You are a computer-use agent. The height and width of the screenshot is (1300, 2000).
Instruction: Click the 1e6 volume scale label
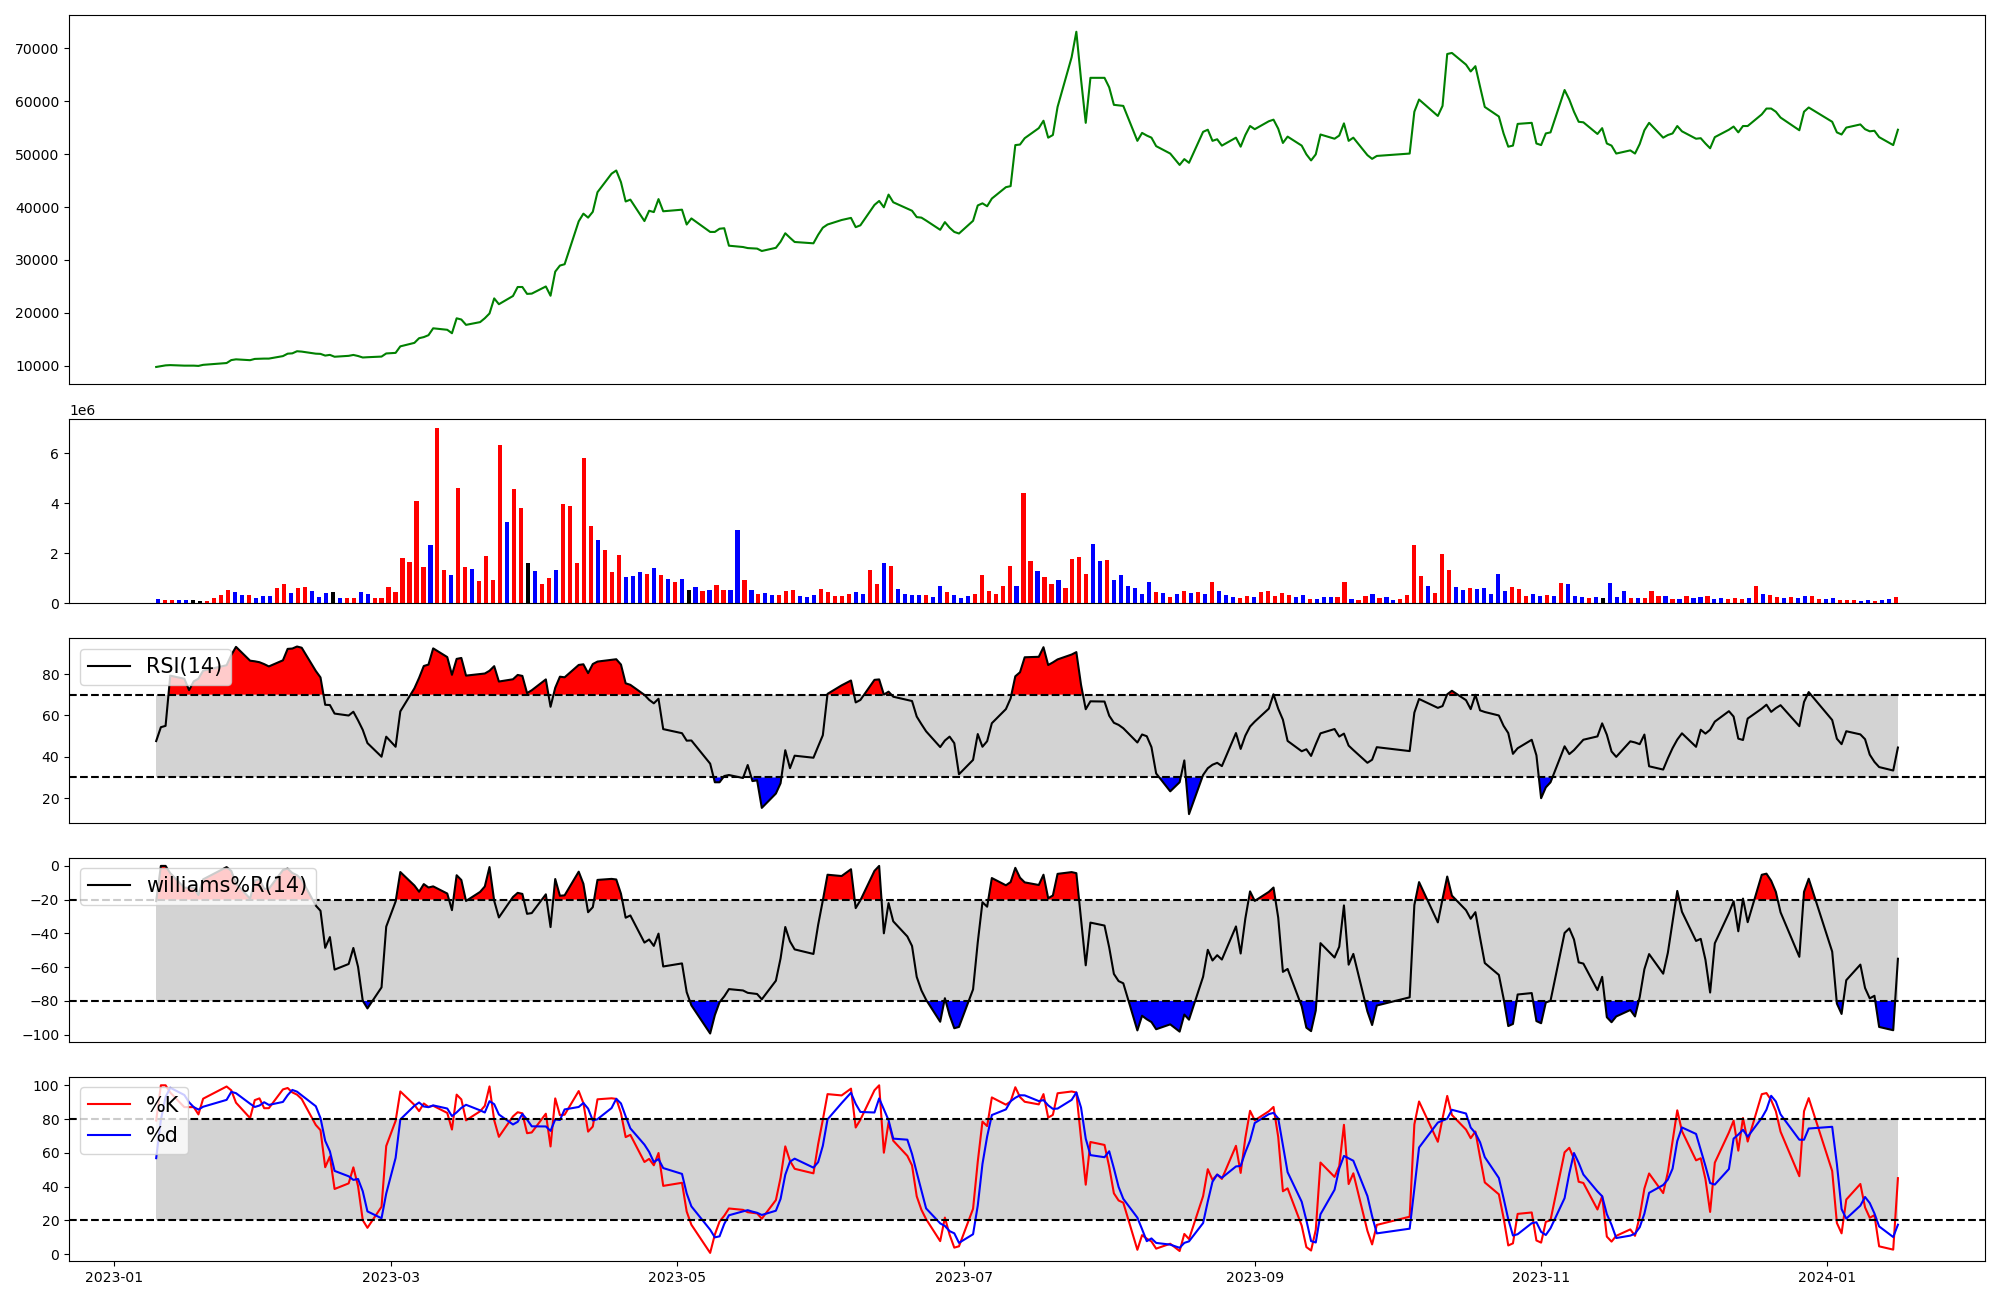(x=82, y=411)
